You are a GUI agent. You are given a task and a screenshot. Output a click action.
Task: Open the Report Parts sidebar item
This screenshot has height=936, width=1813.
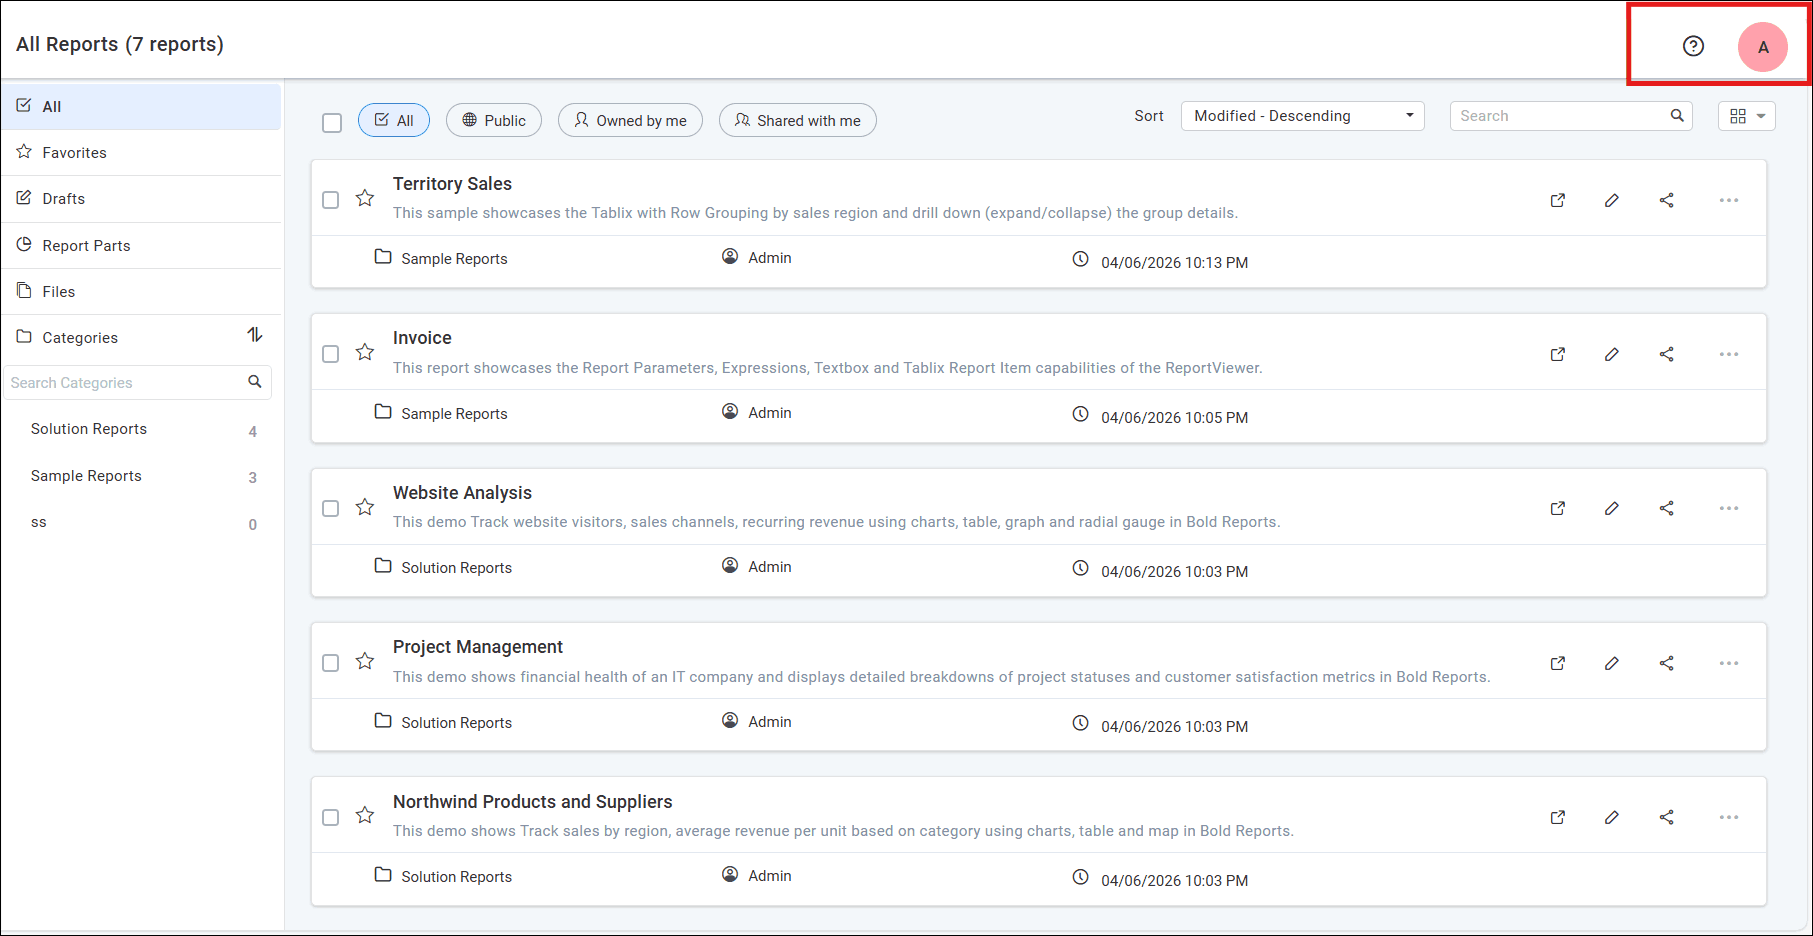point(86,246)
